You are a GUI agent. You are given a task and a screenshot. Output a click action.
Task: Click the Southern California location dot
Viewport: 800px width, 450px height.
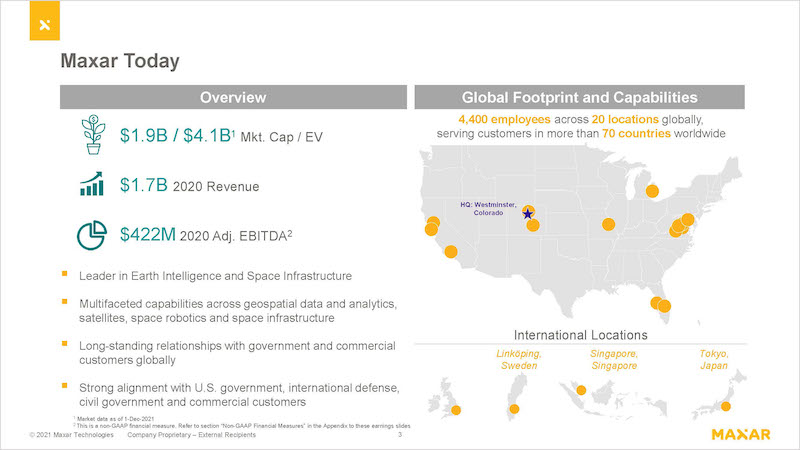pyautogui.click(x=451, y=252)
